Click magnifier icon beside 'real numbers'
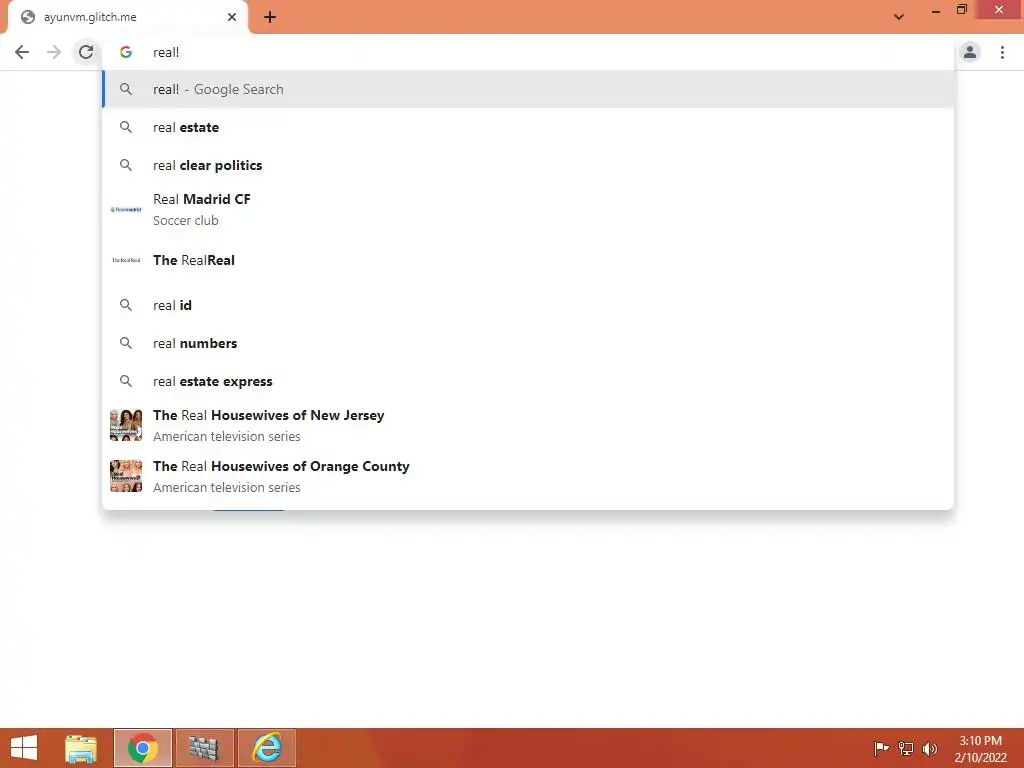 [126, 343]
